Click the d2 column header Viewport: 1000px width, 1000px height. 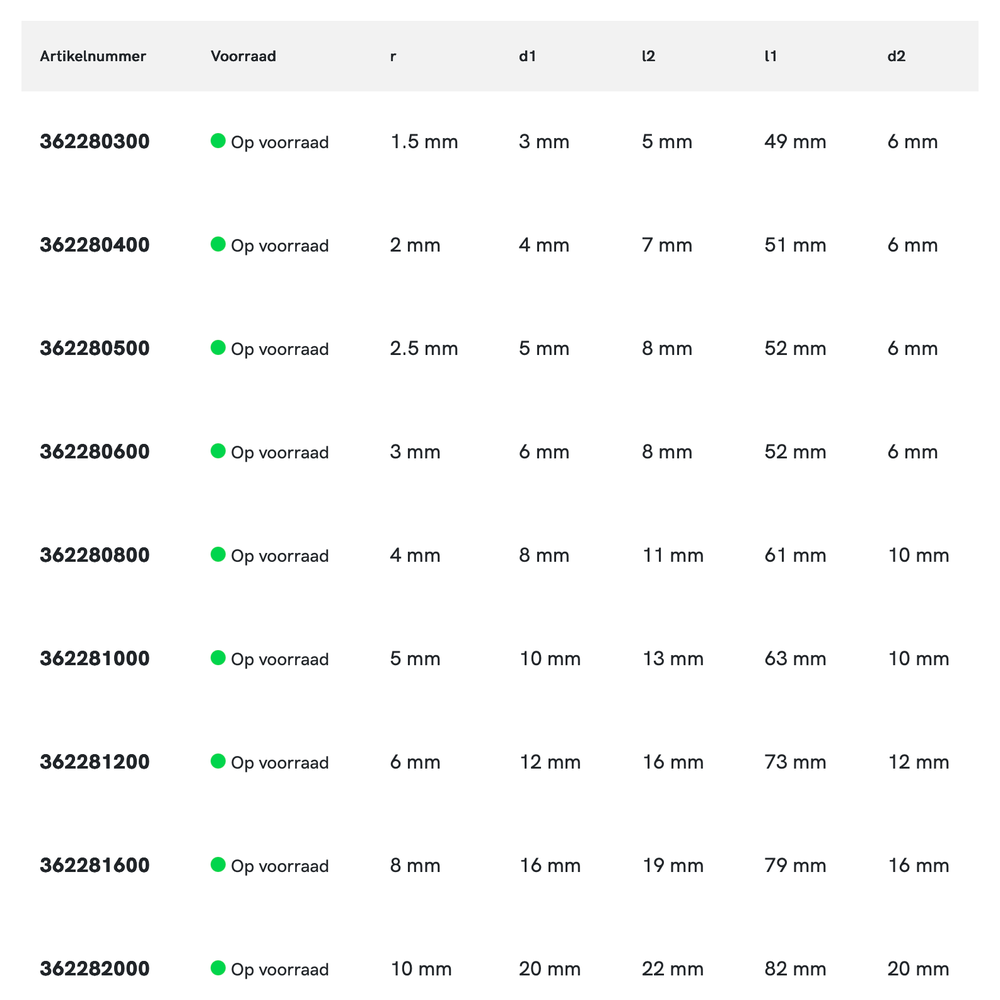point(896,56)
